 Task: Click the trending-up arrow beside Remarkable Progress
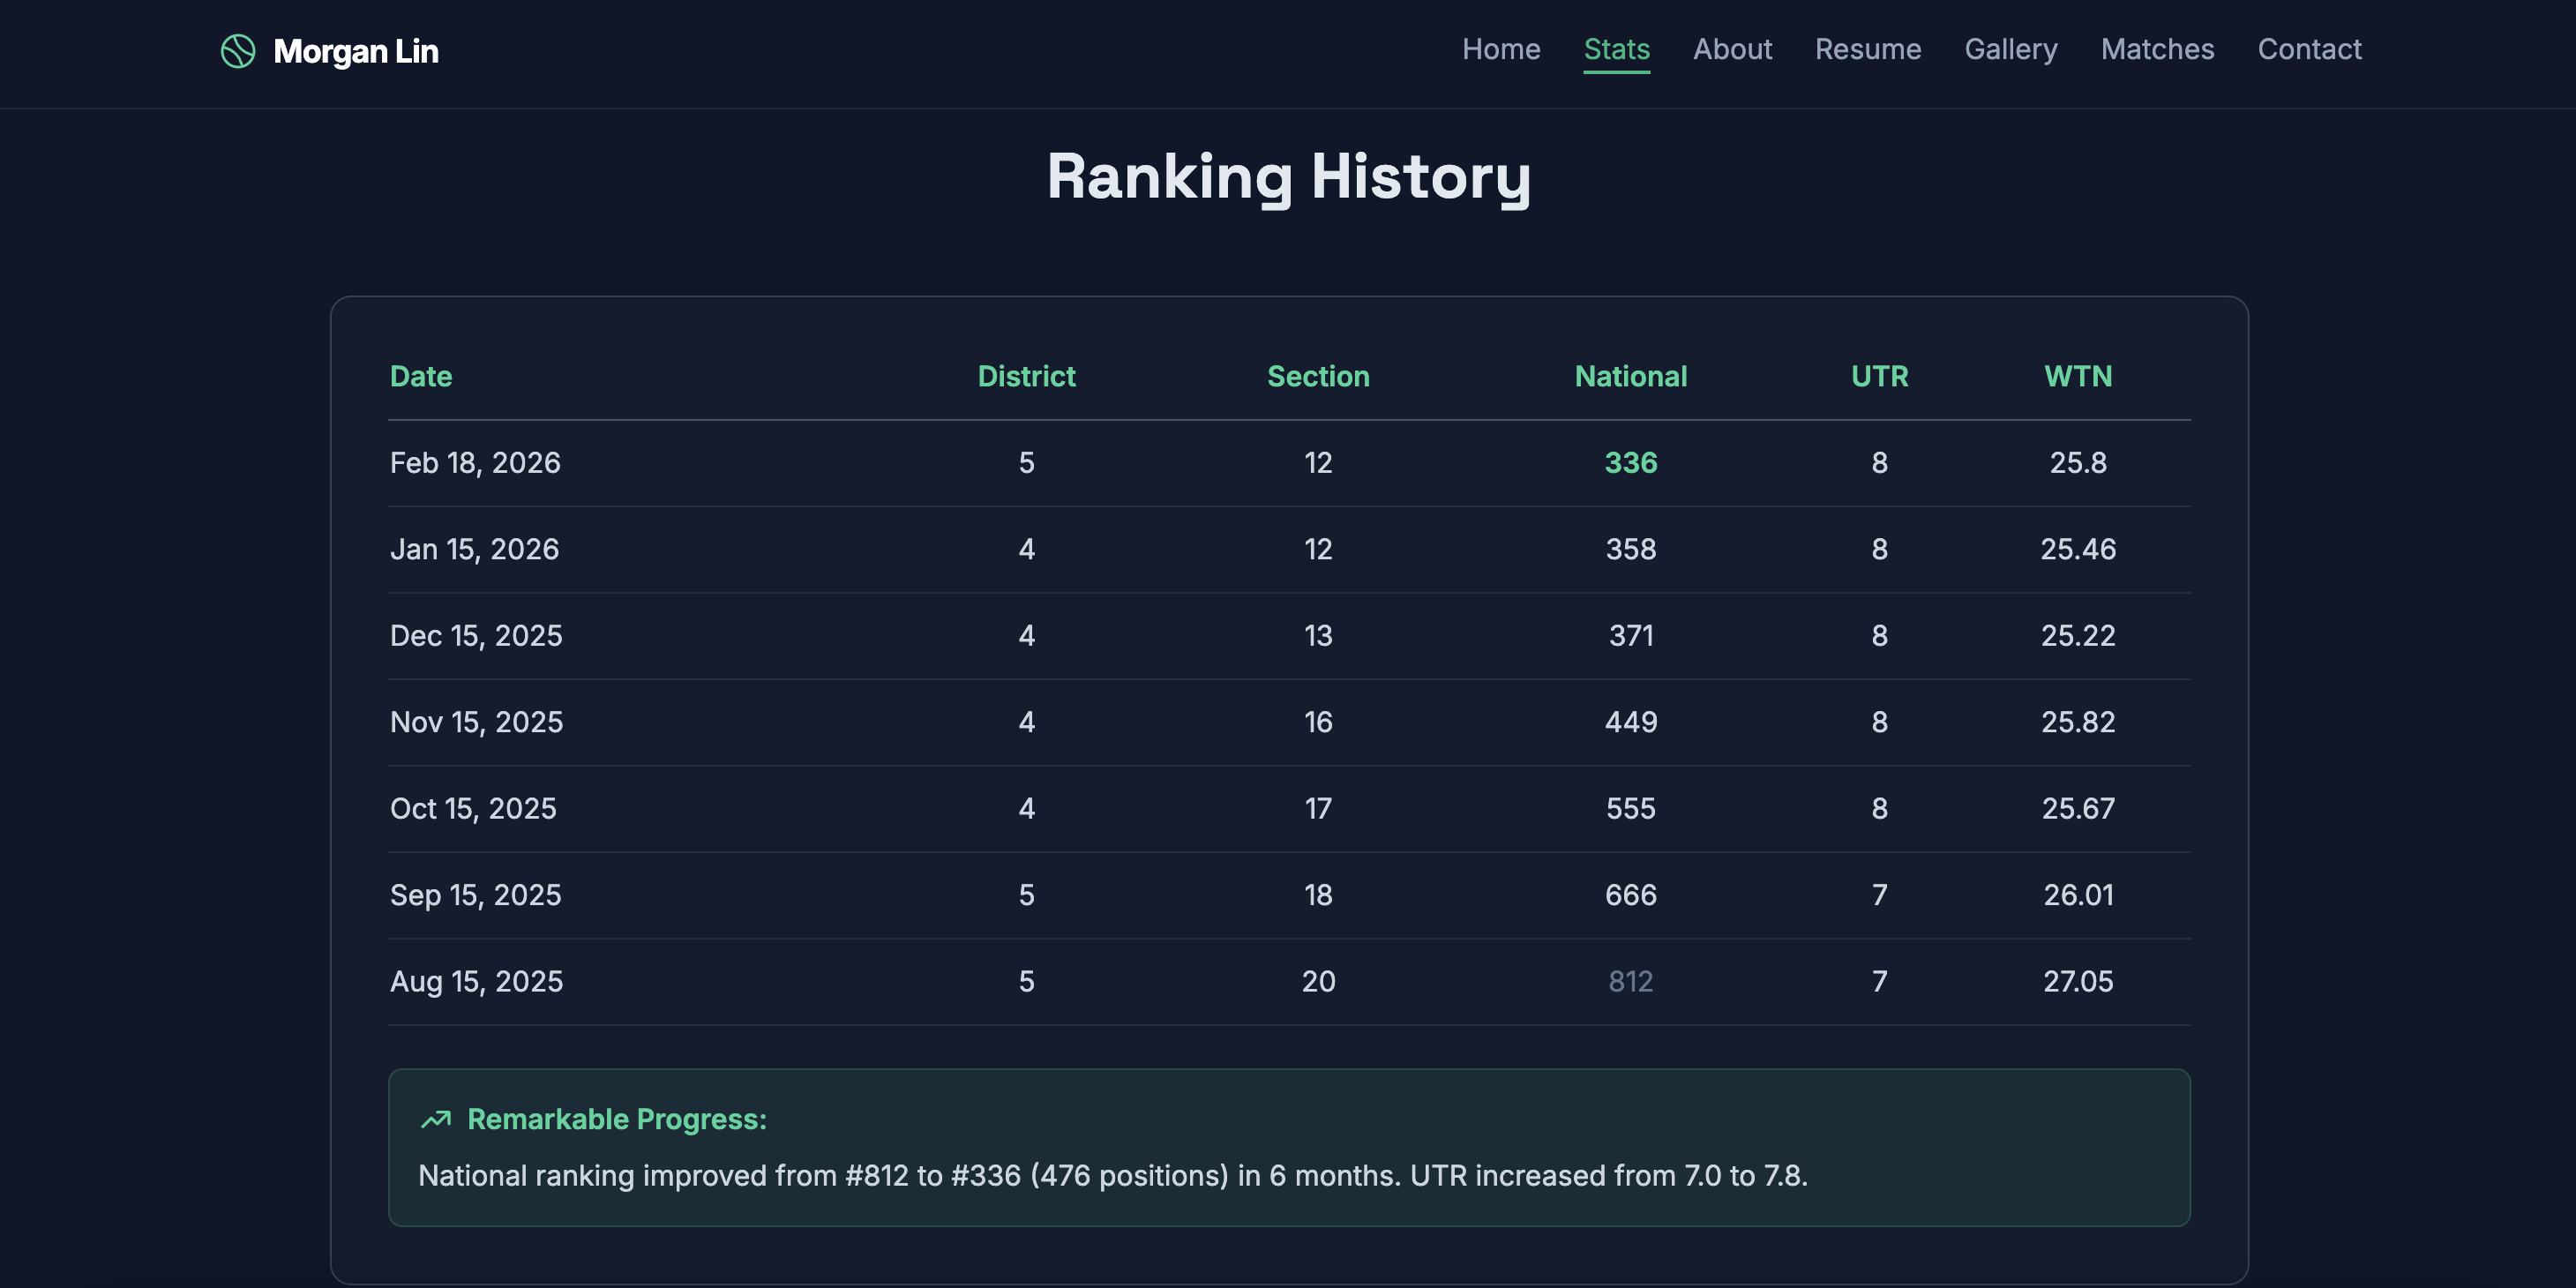point(434,1119)
